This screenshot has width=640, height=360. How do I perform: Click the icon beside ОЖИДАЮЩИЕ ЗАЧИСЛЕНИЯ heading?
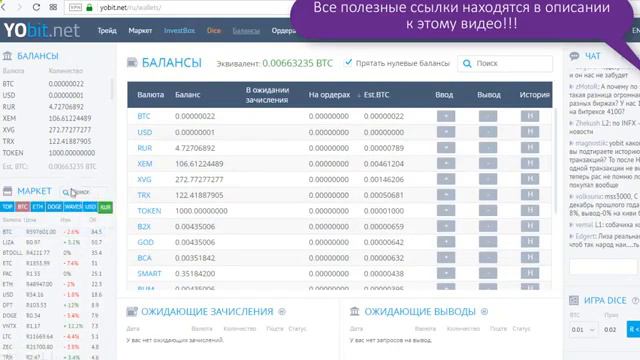click(132, 311)
